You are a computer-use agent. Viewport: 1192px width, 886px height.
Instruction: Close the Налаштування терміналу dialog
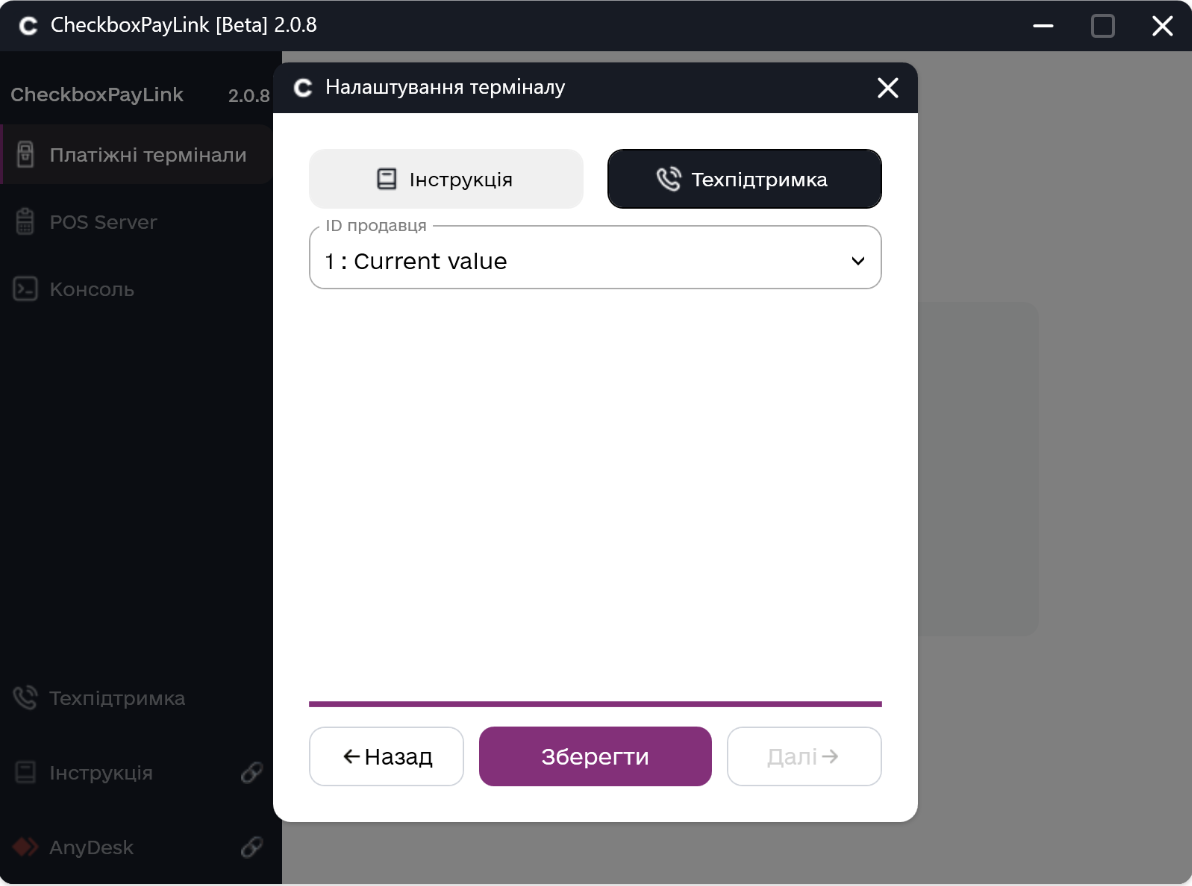(887, 88)
